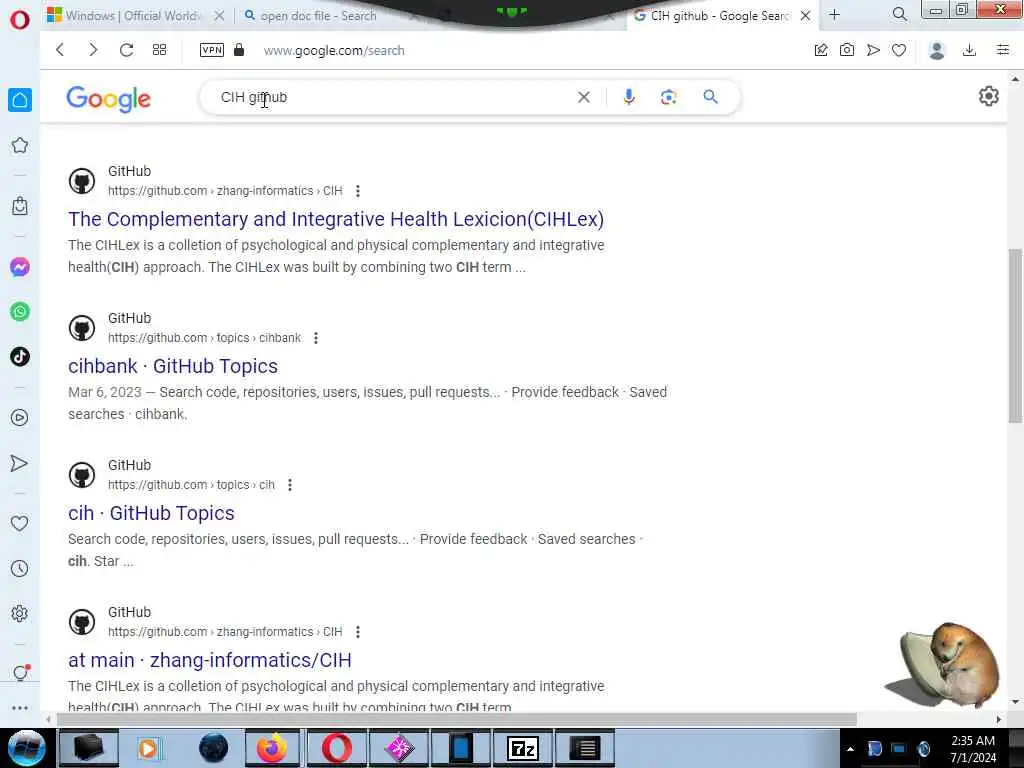Image resolution: width=1024 pixels, height=768 pixels.
Task: Click the Google search box text
Action: (254, 97)
